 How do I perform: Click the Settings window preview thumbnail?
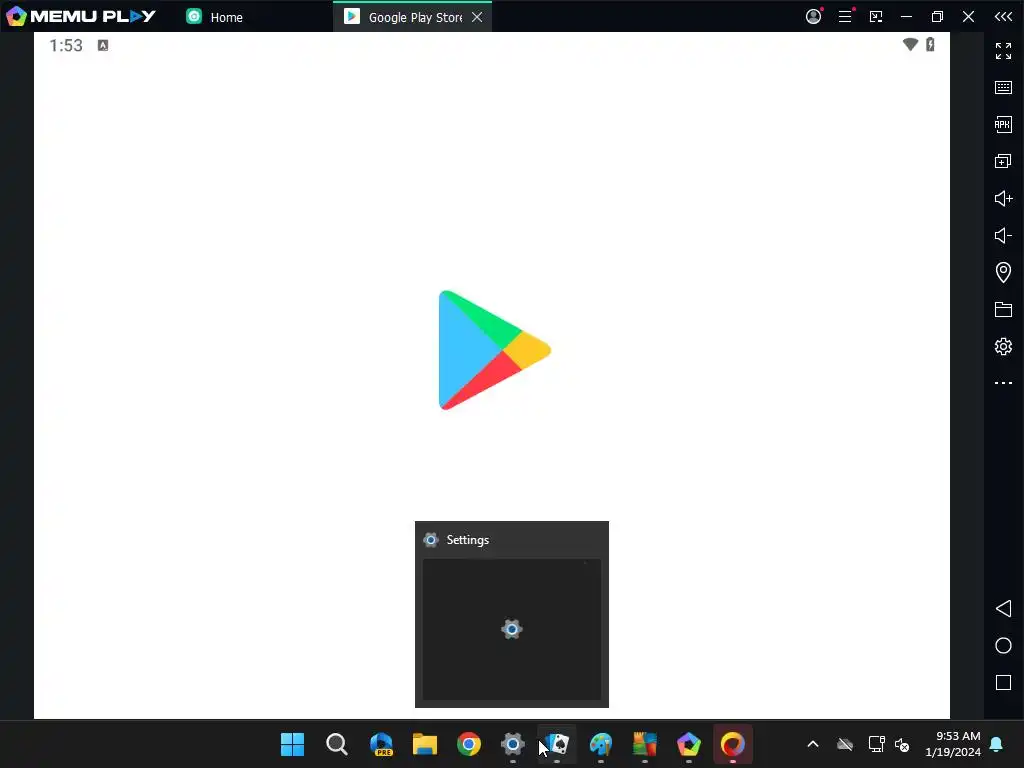pos(512,629)
